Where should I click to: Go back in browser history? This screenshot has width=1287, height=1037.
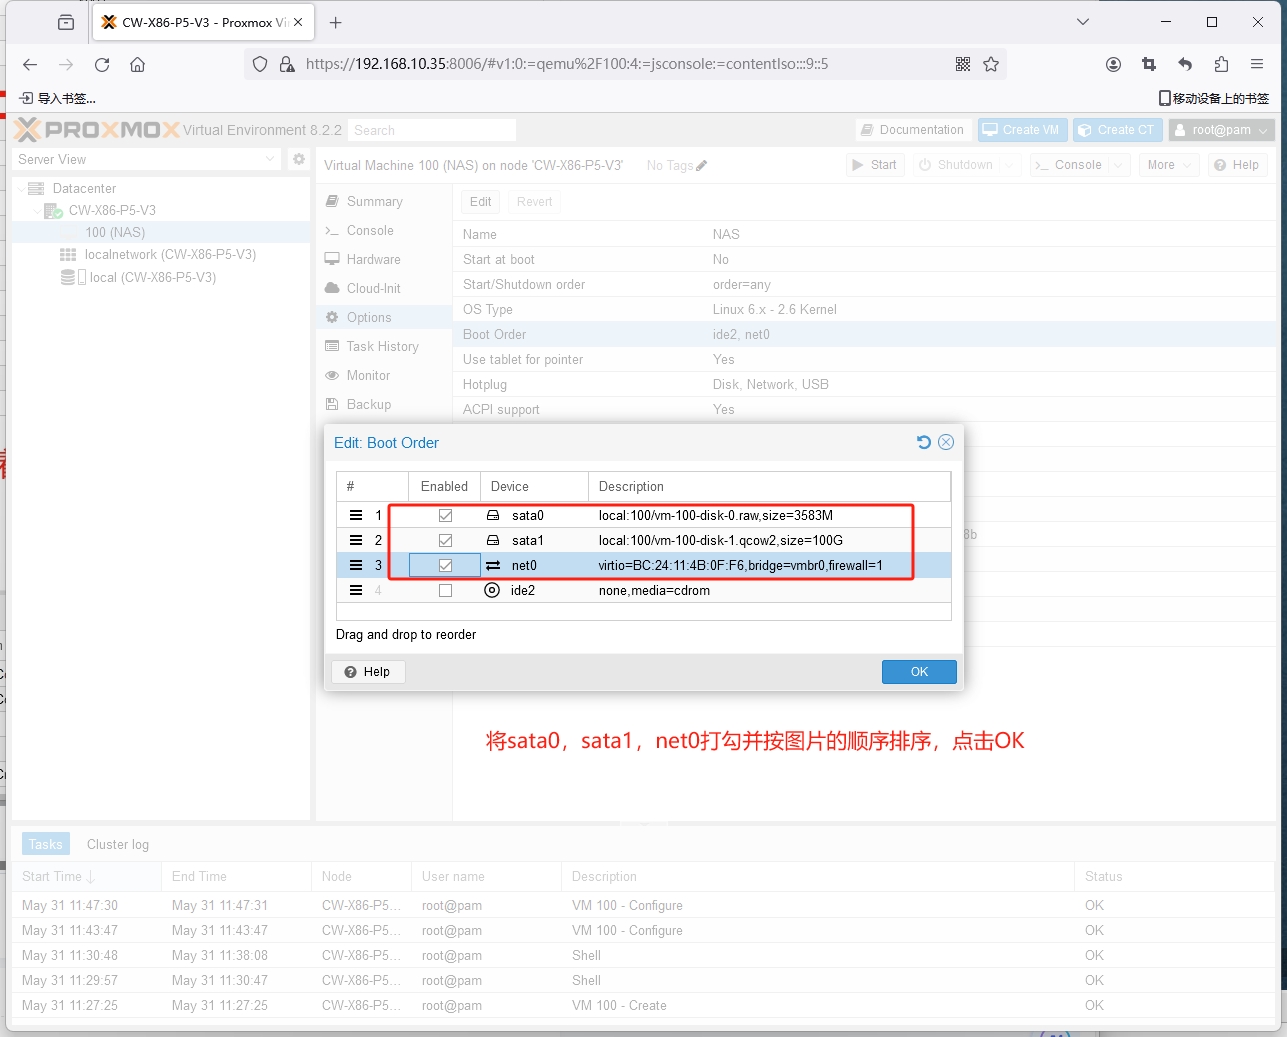(x=30, y=64)
